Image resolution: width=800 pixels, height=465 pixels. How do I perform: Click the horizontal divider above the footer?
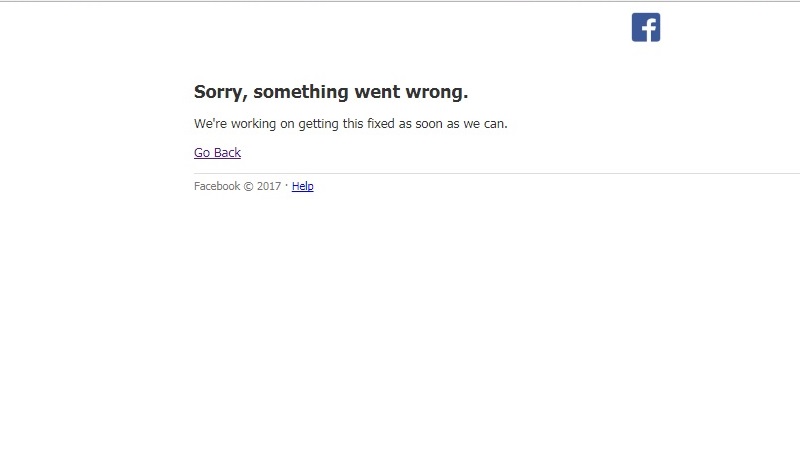click(x=497, y=174)
